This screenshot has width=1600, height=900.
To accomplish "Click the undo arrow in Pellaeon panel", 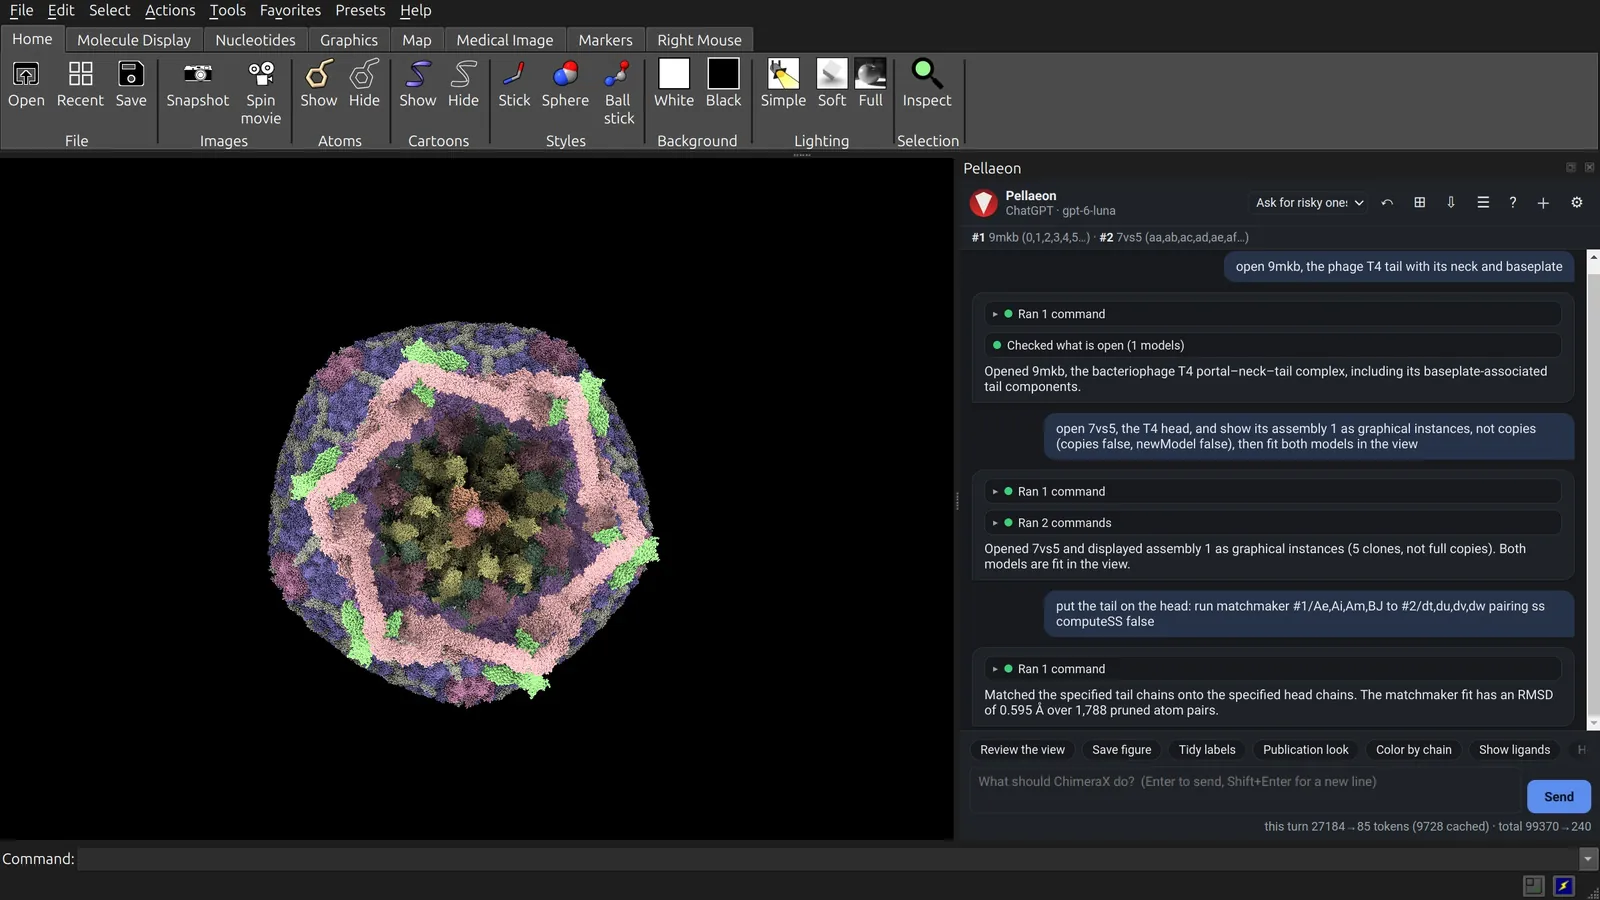I will (x=1387, y=202).
